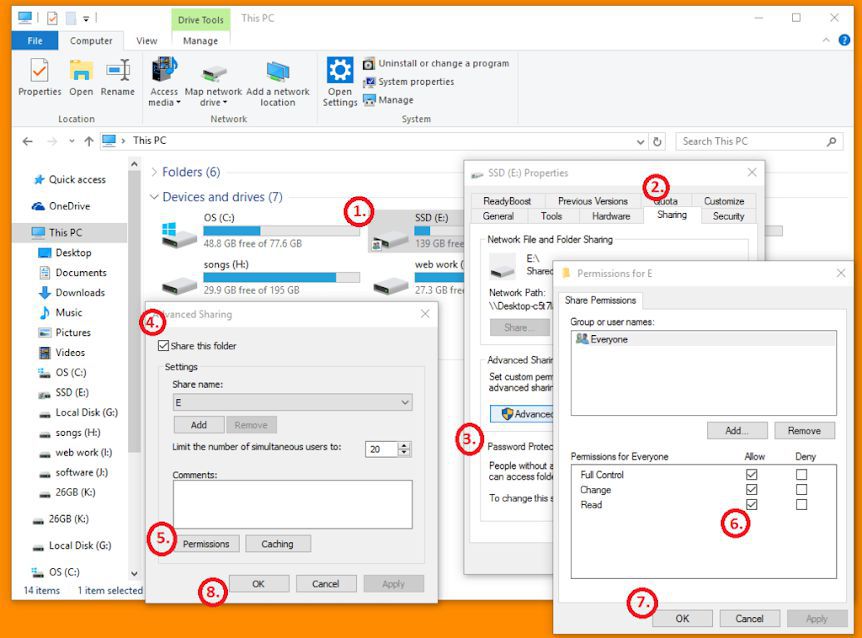Viewport: 862px width, 638px height.
Task: Click the Access media icon
Action: pyautogui.click(x=163, y=72)
